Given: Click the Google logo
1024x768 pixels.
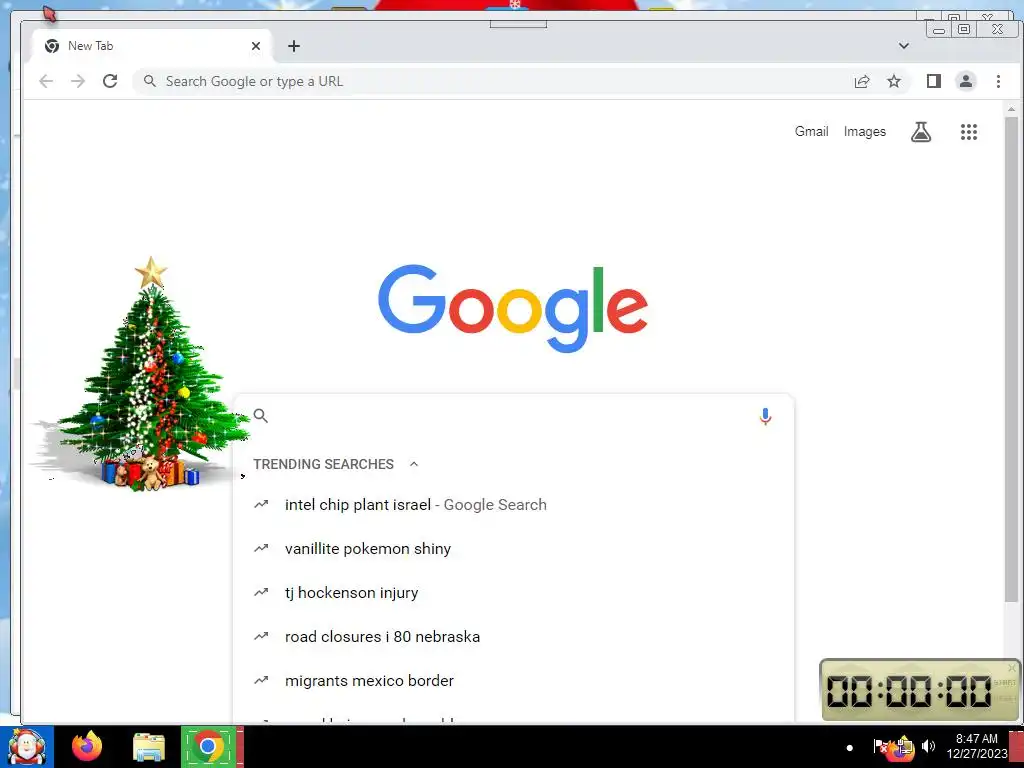Looking at the screenshot, I should point(513,308).
